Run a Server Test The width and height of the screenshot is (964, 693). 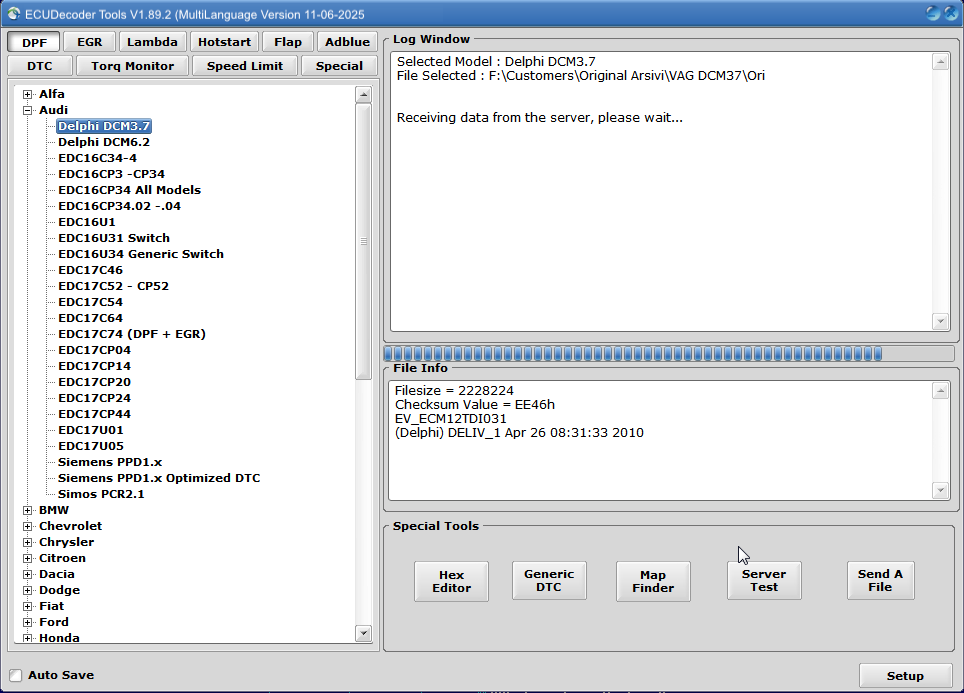(764, 581)
